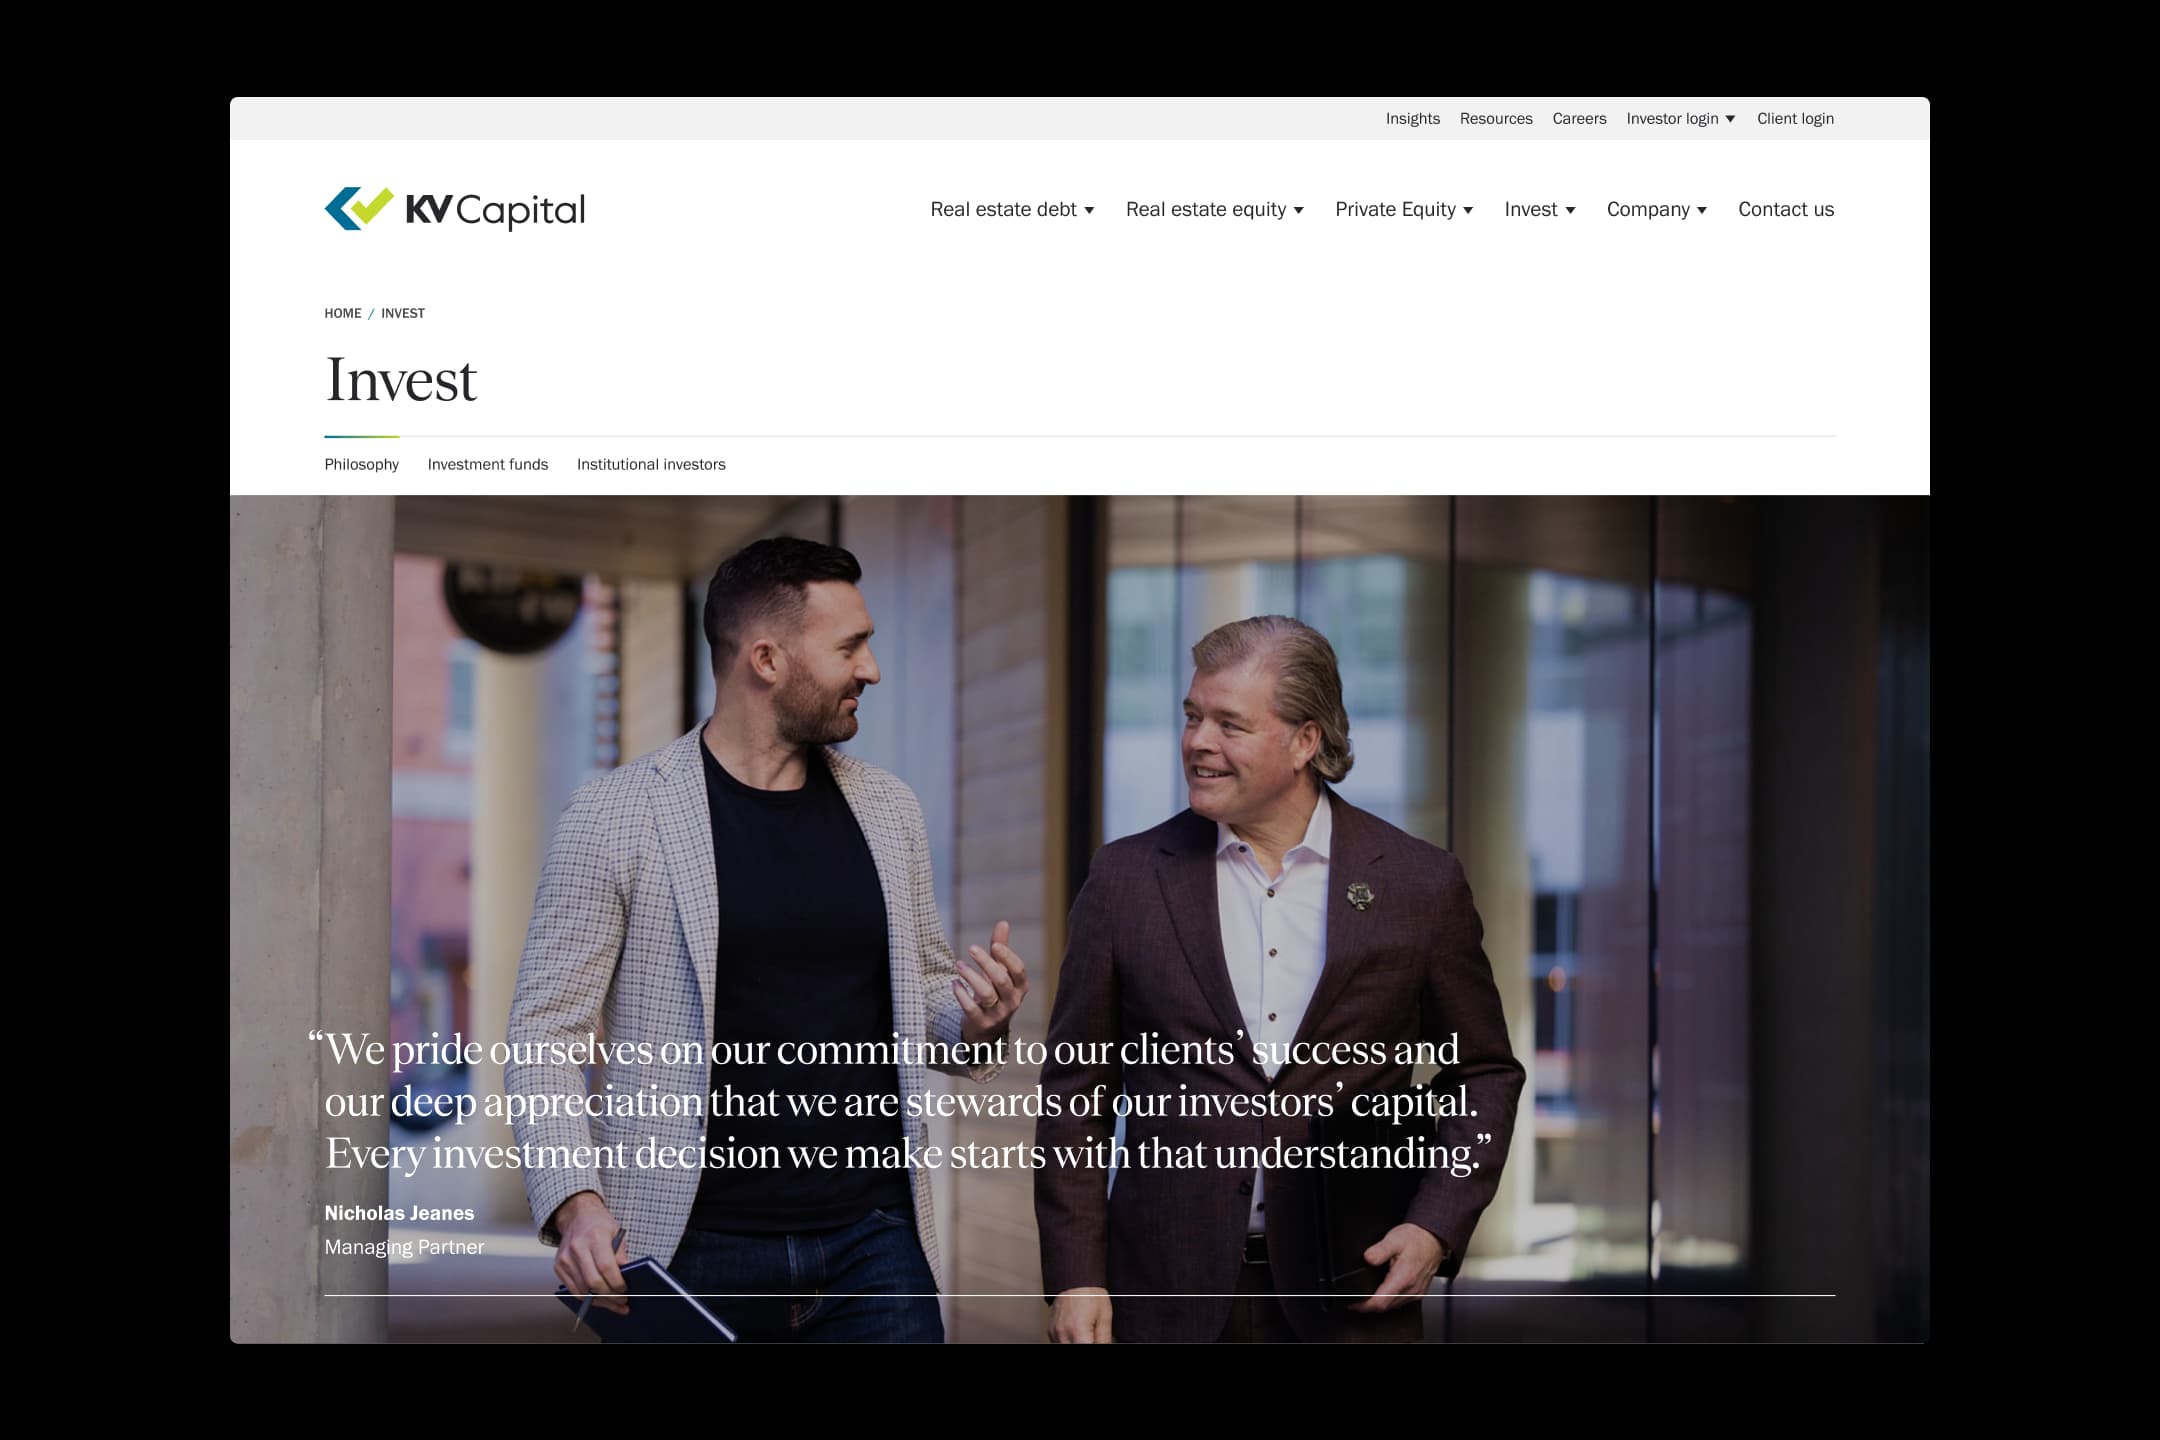Open the Institutional investors tab
The height and width of the screenshot is (1440, 2160).
651,464
